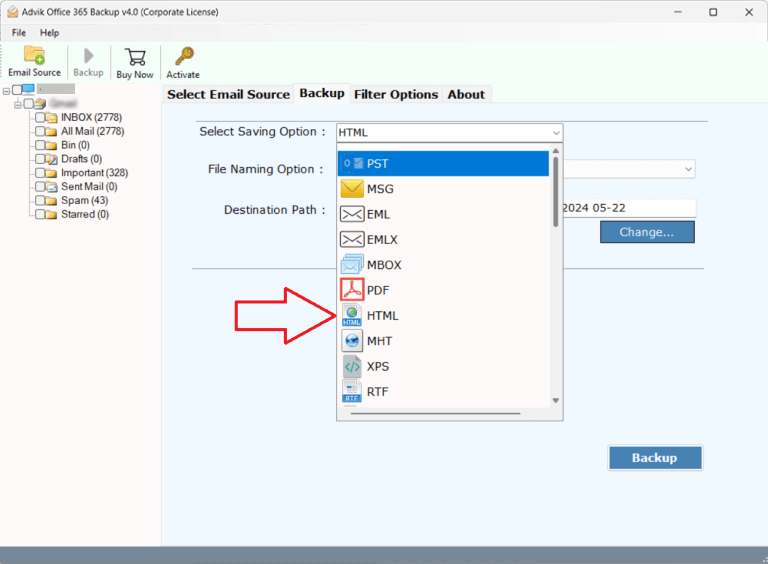Click the Sent Mail folder icon
This screenshot has height=564, width=768.
point(52,187)
